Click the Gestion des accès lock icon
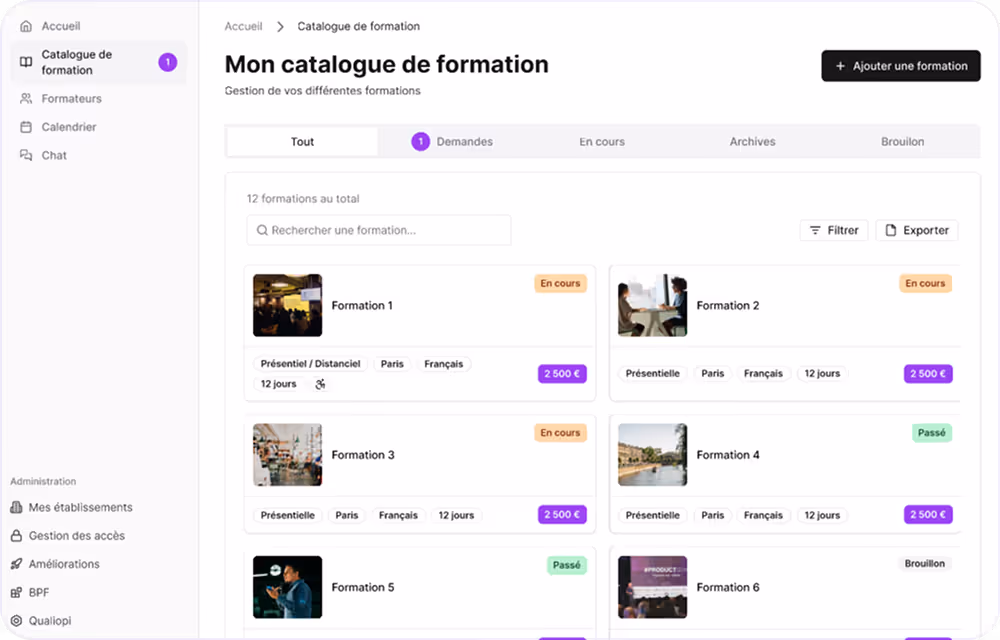This screenshot has width=1000, height=640. click(x=17, y=535)
